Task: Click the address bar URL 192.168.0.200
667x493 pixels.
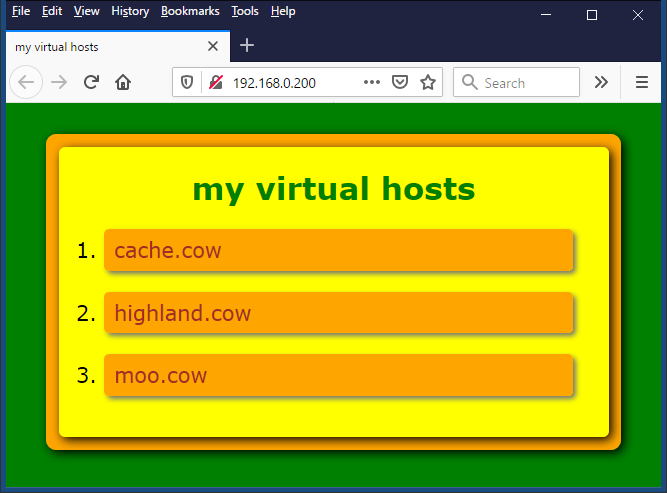Action: [x=274, y=83]
